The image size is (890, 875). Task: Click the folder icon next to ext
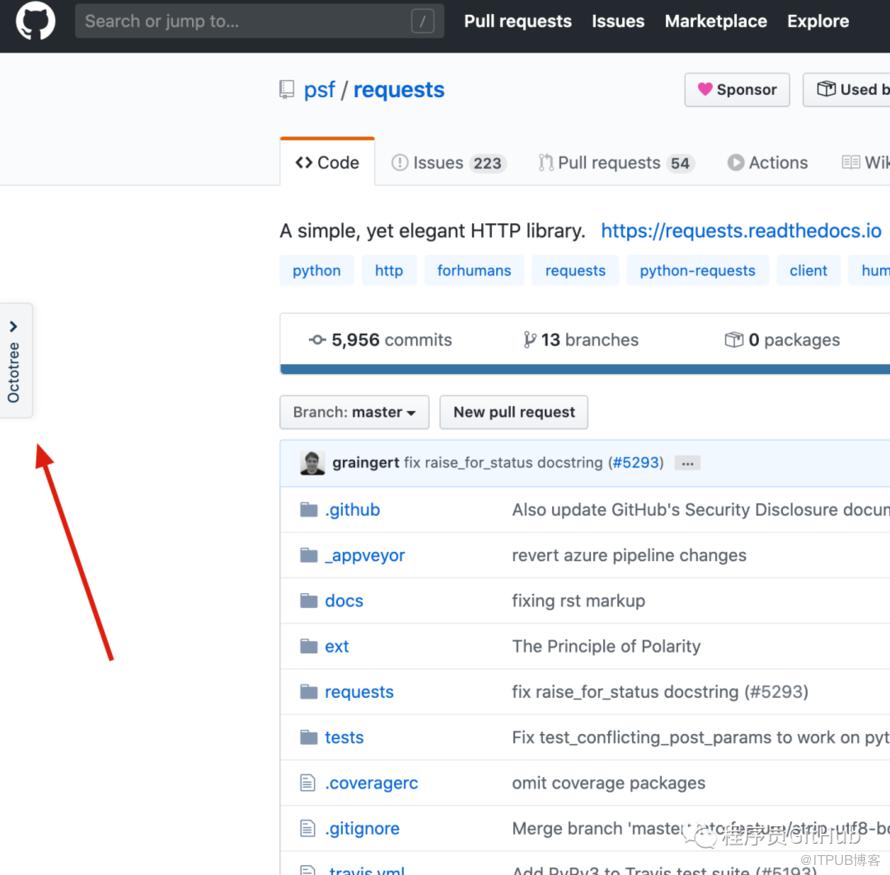309,646
